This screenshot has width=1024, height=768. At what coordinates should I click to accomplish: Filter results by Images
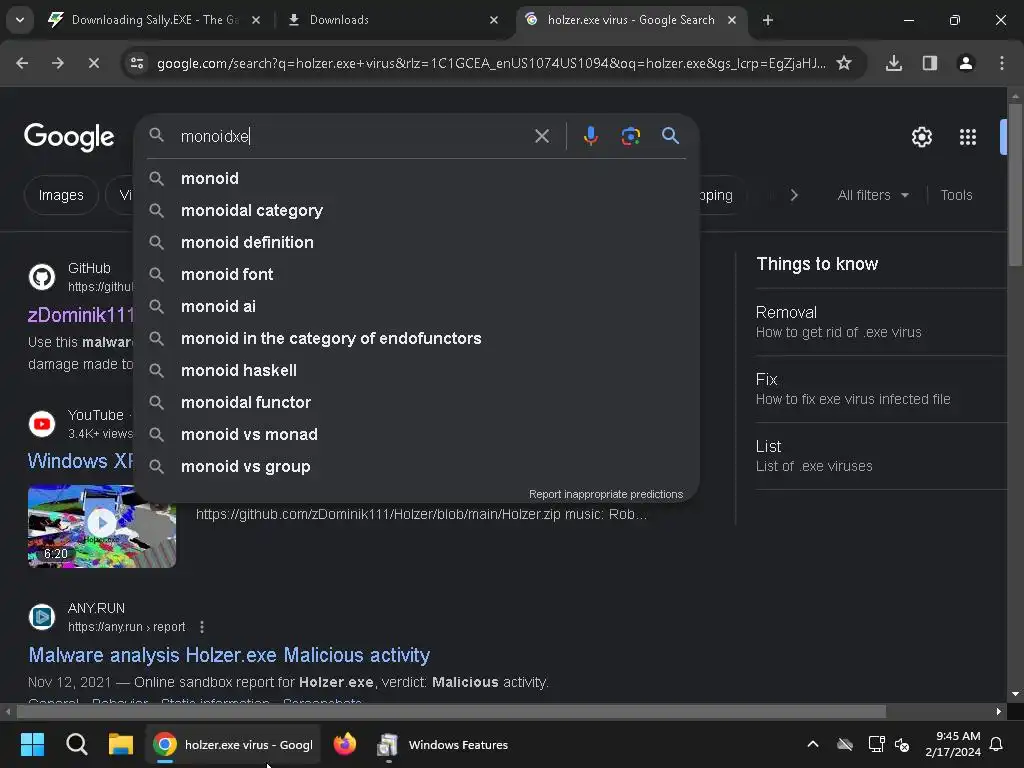pyautogui.click(x=61, y=195)
